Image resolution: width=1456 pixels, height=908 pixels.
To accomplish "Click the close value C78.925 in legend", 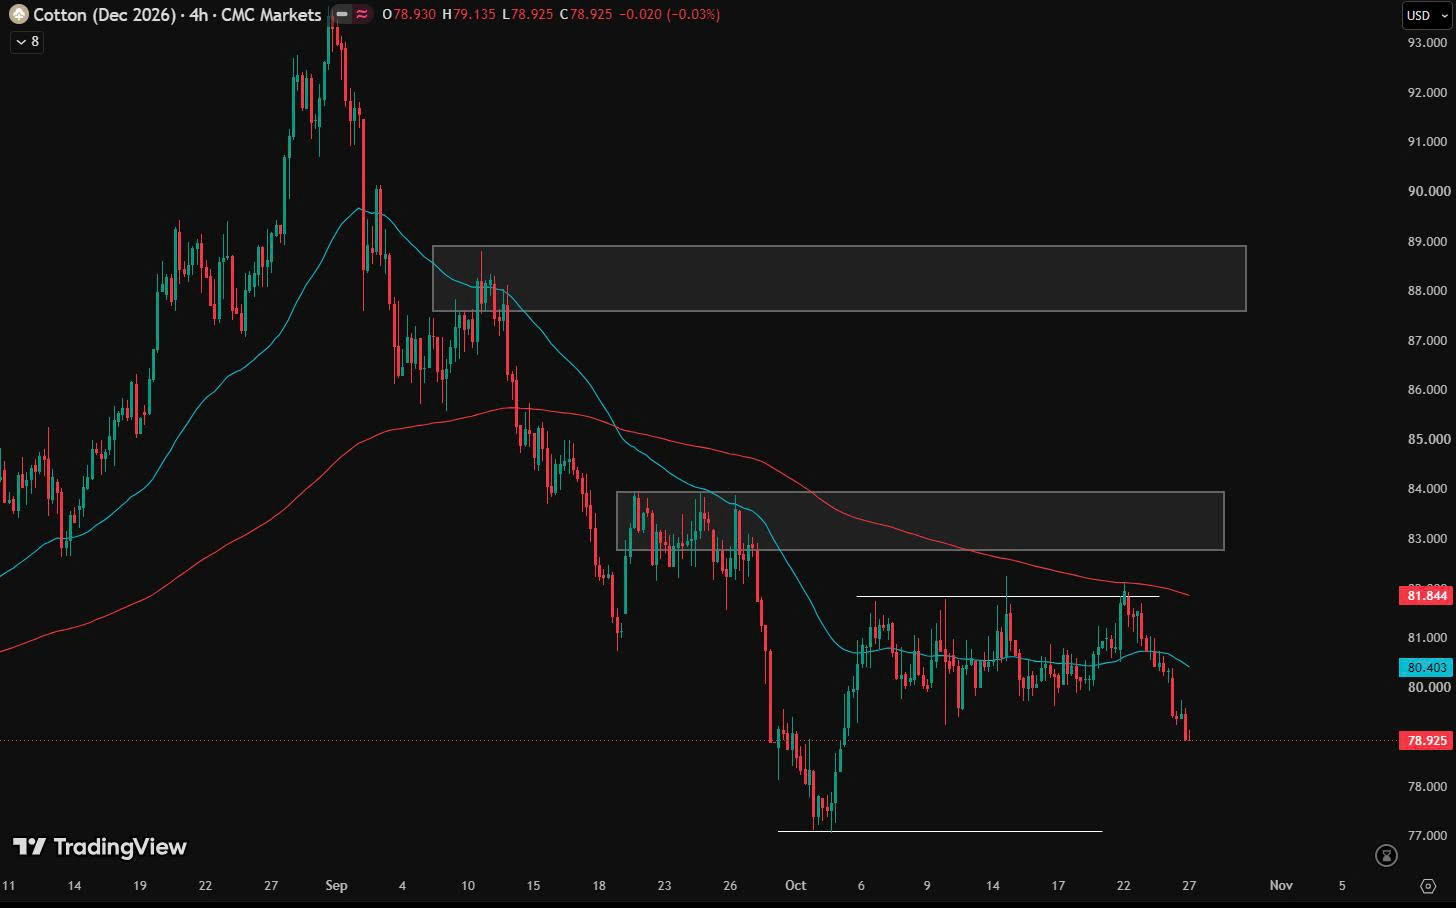I will coord(586,14).
